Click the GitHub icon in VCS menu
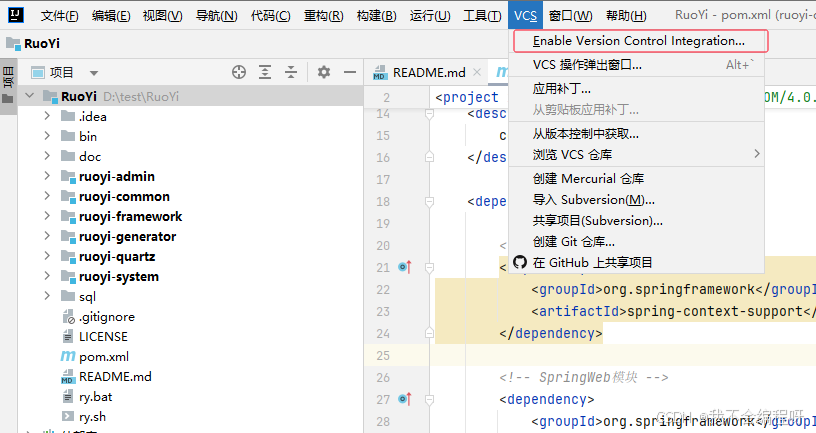Viewport: 816px width, 433px height. [520, 262]
